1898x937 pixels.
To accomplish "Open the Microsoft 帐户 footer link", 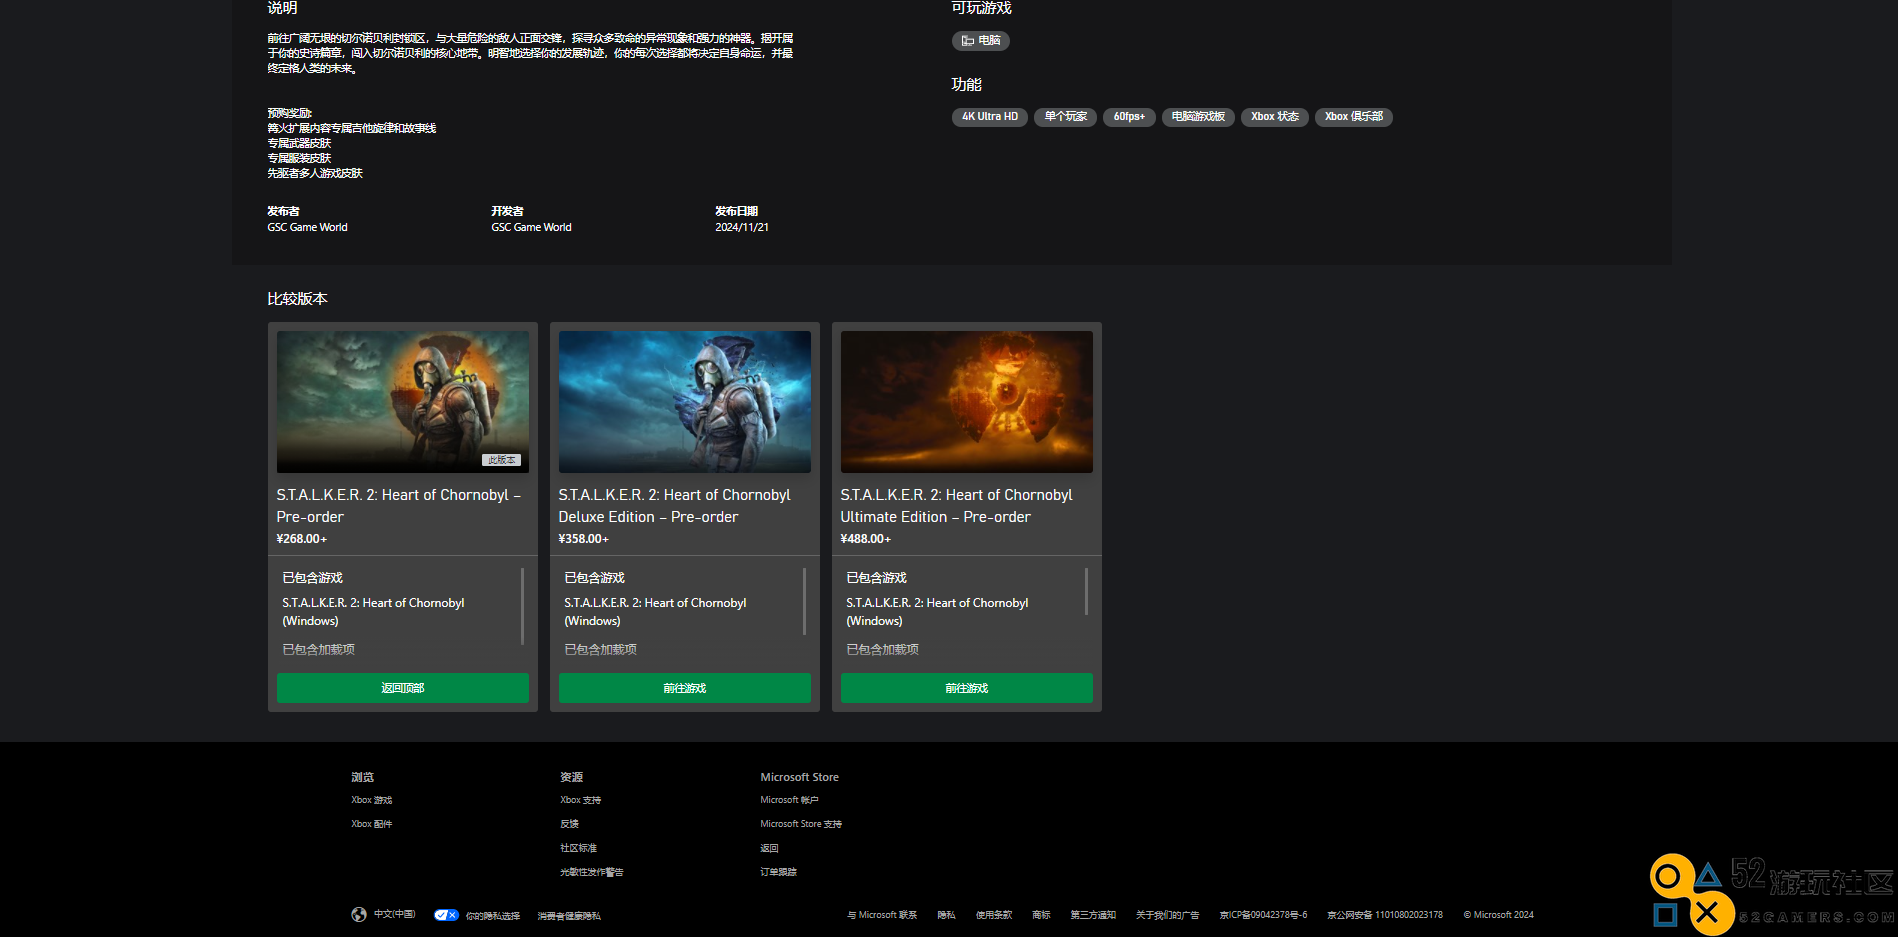I will coord(790,800).
